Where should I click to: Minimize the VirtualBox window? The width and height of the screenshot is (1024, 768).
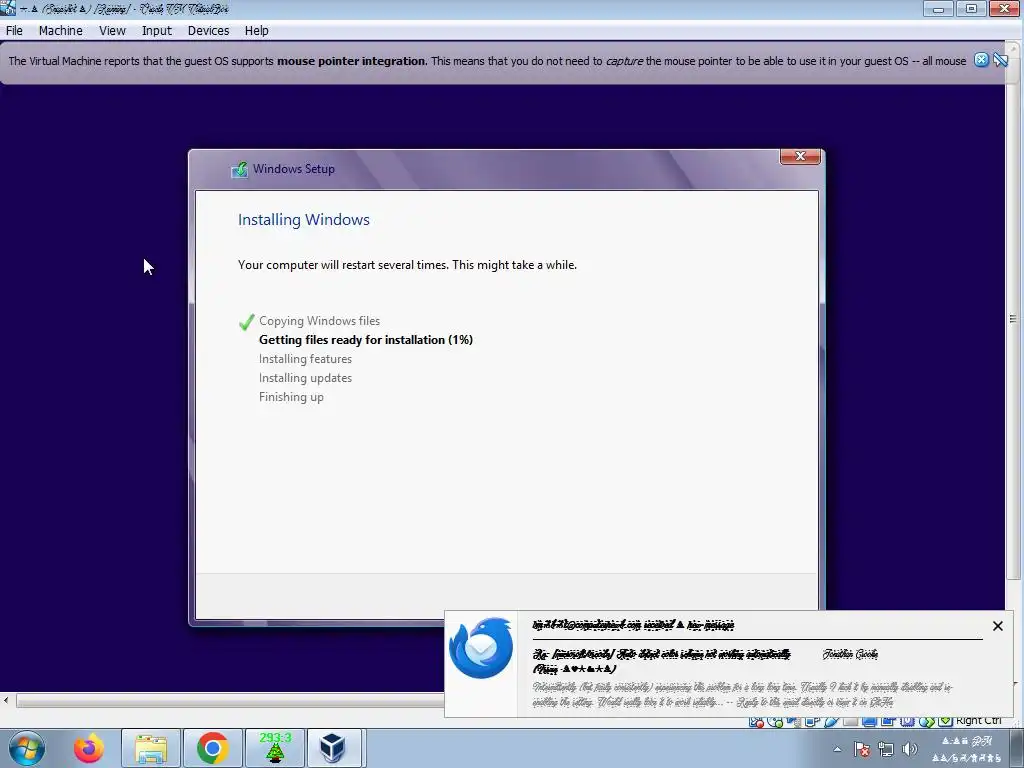click(938, 8)
